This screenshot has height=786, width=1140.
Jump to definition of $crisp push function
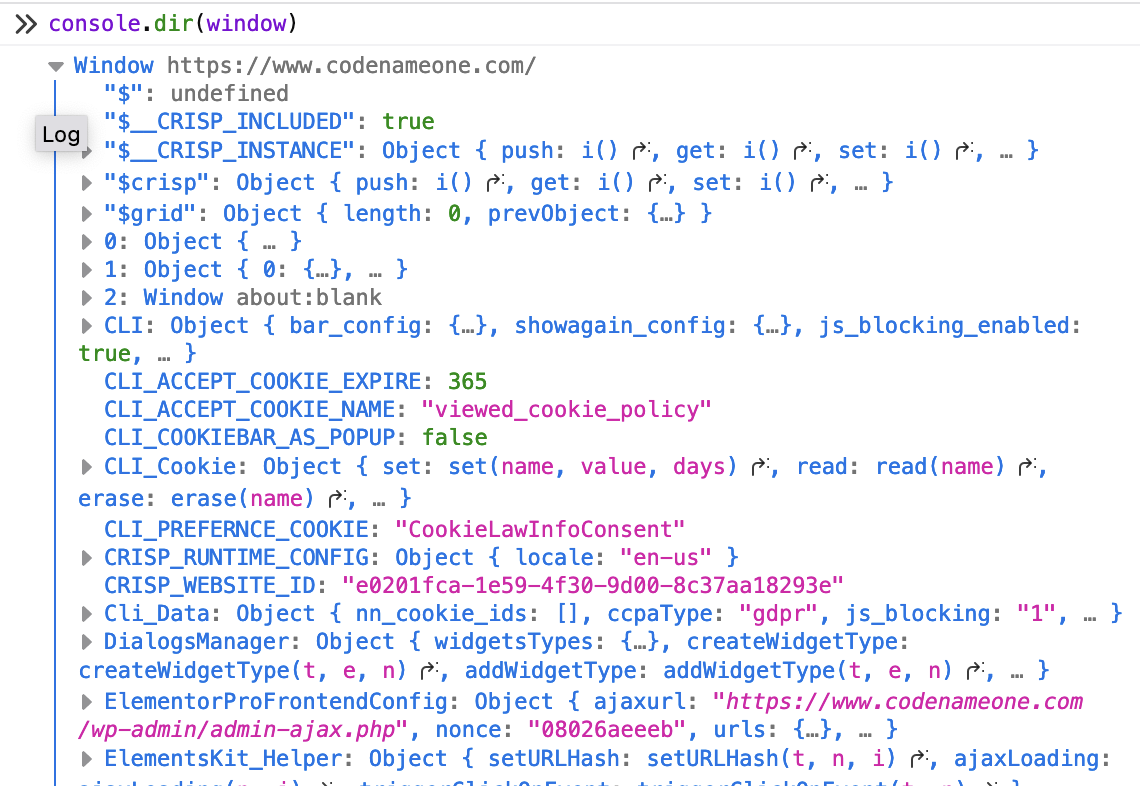[495, 183]
